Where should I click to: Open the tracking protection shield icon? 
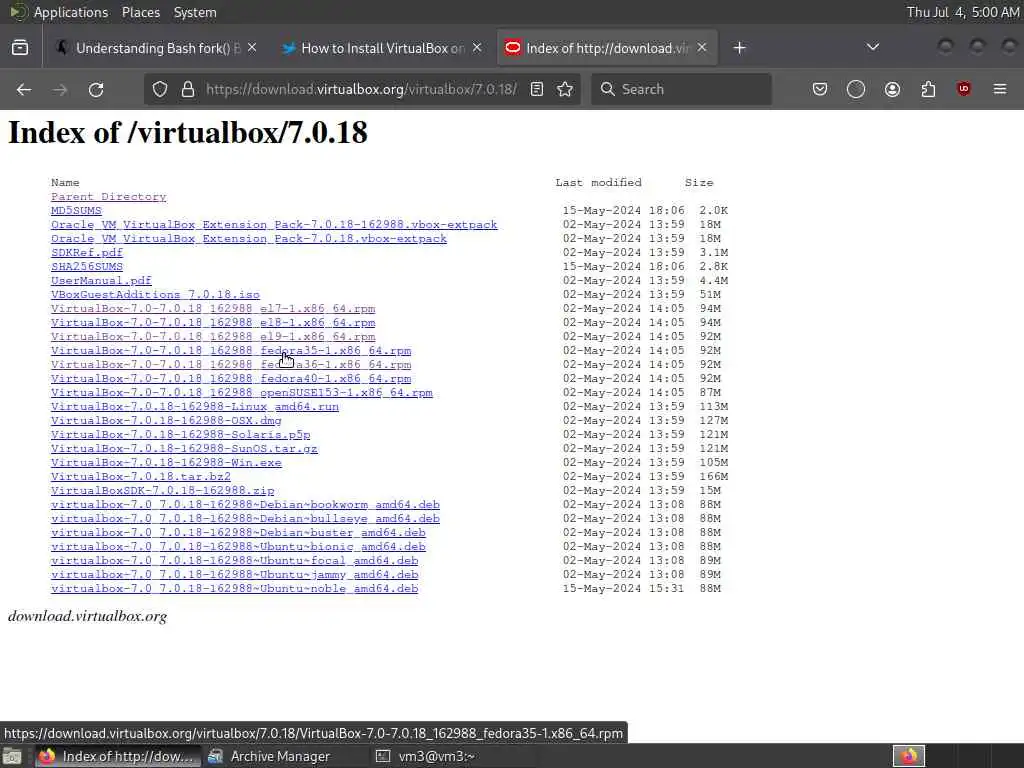point(160,89)
